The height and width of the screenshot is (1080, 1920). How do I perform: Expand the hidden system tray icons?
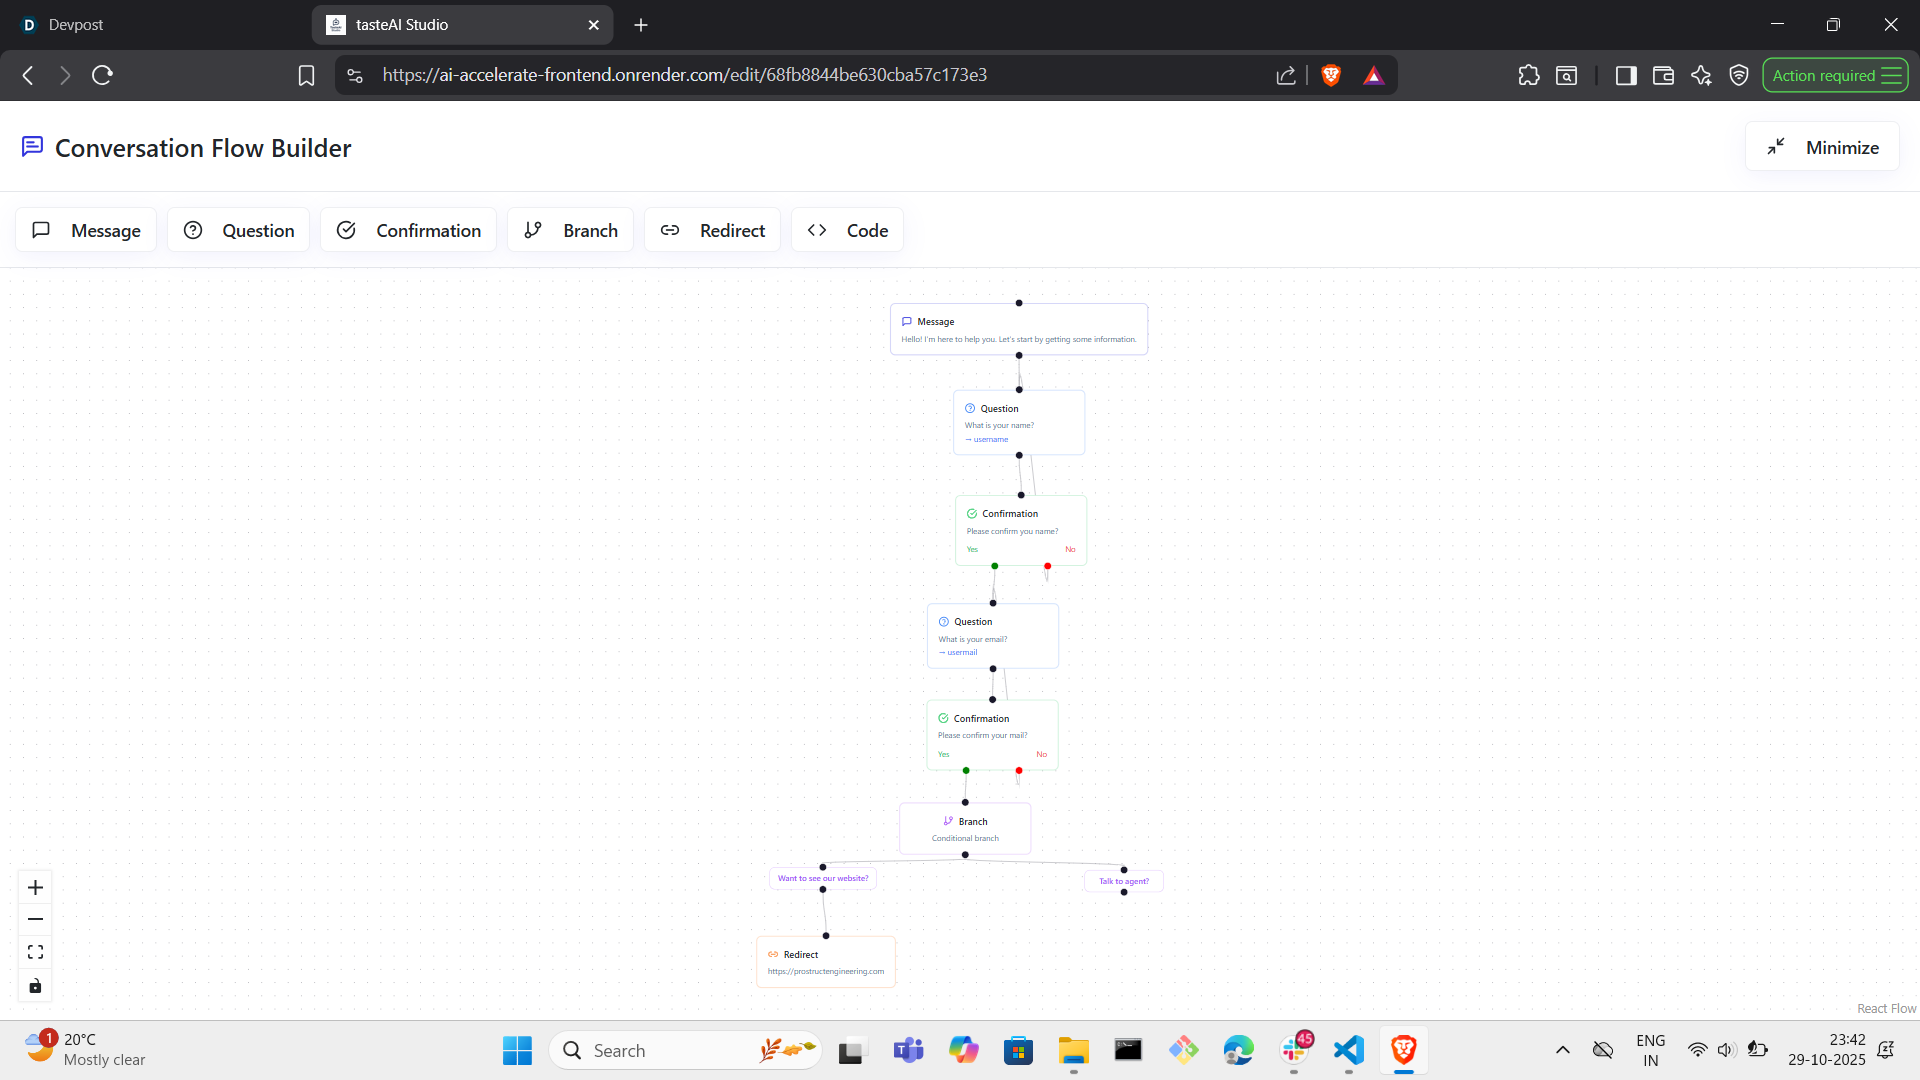(1562, 1050)
